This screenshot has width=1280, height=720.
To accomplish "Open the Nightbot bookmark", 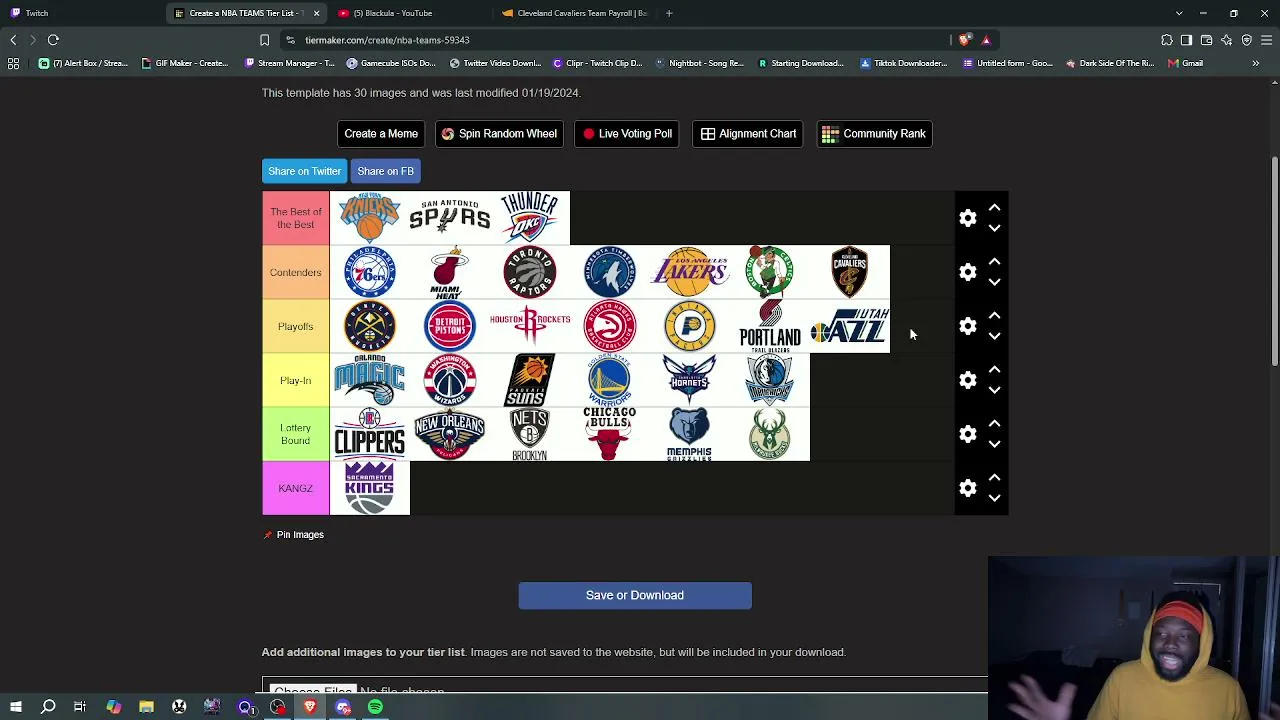I will pos(700,63).
